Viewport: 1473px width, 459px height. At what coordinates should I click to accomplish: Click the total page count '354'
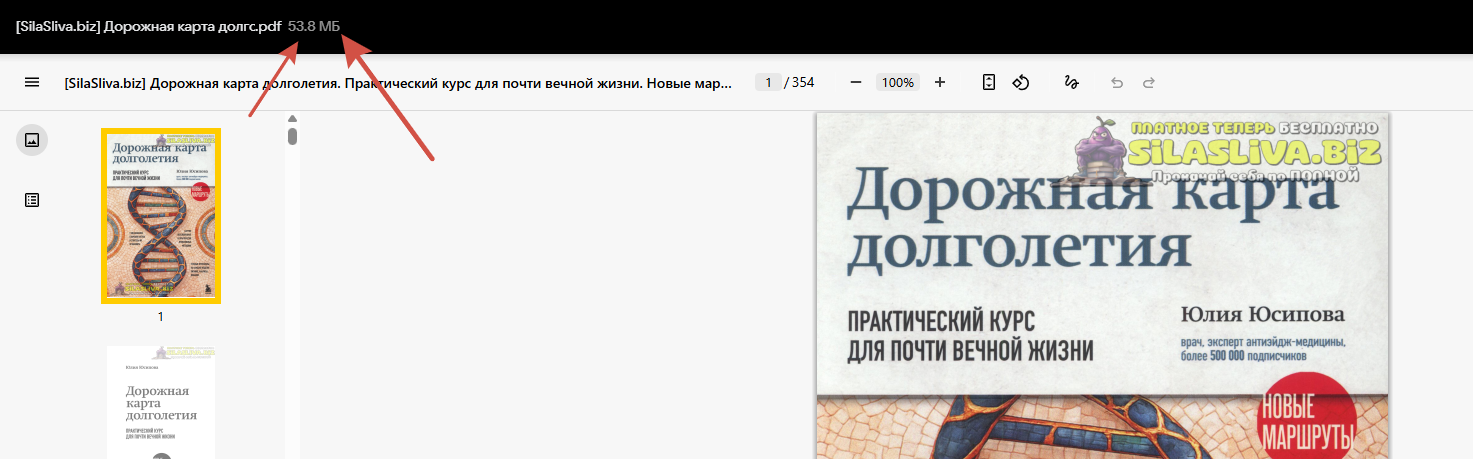(x=802, y=82)
